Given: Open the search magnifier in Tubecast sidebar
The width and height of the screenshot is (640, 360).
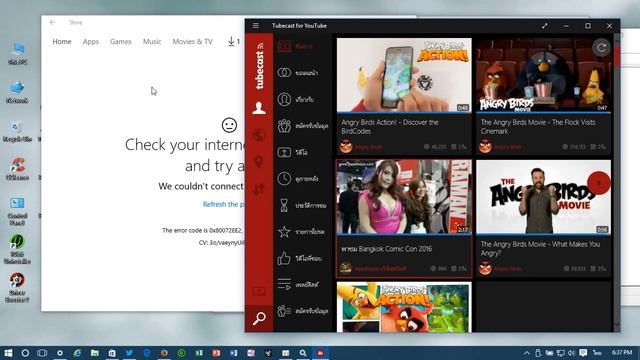Looking at the screenshot, I should 259,318.
